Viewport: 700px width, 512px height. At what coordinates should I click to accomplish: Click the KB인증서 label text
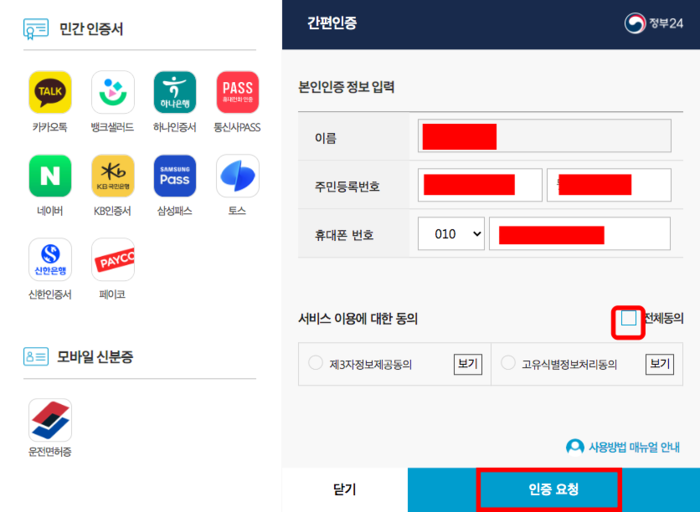[112, 211]
